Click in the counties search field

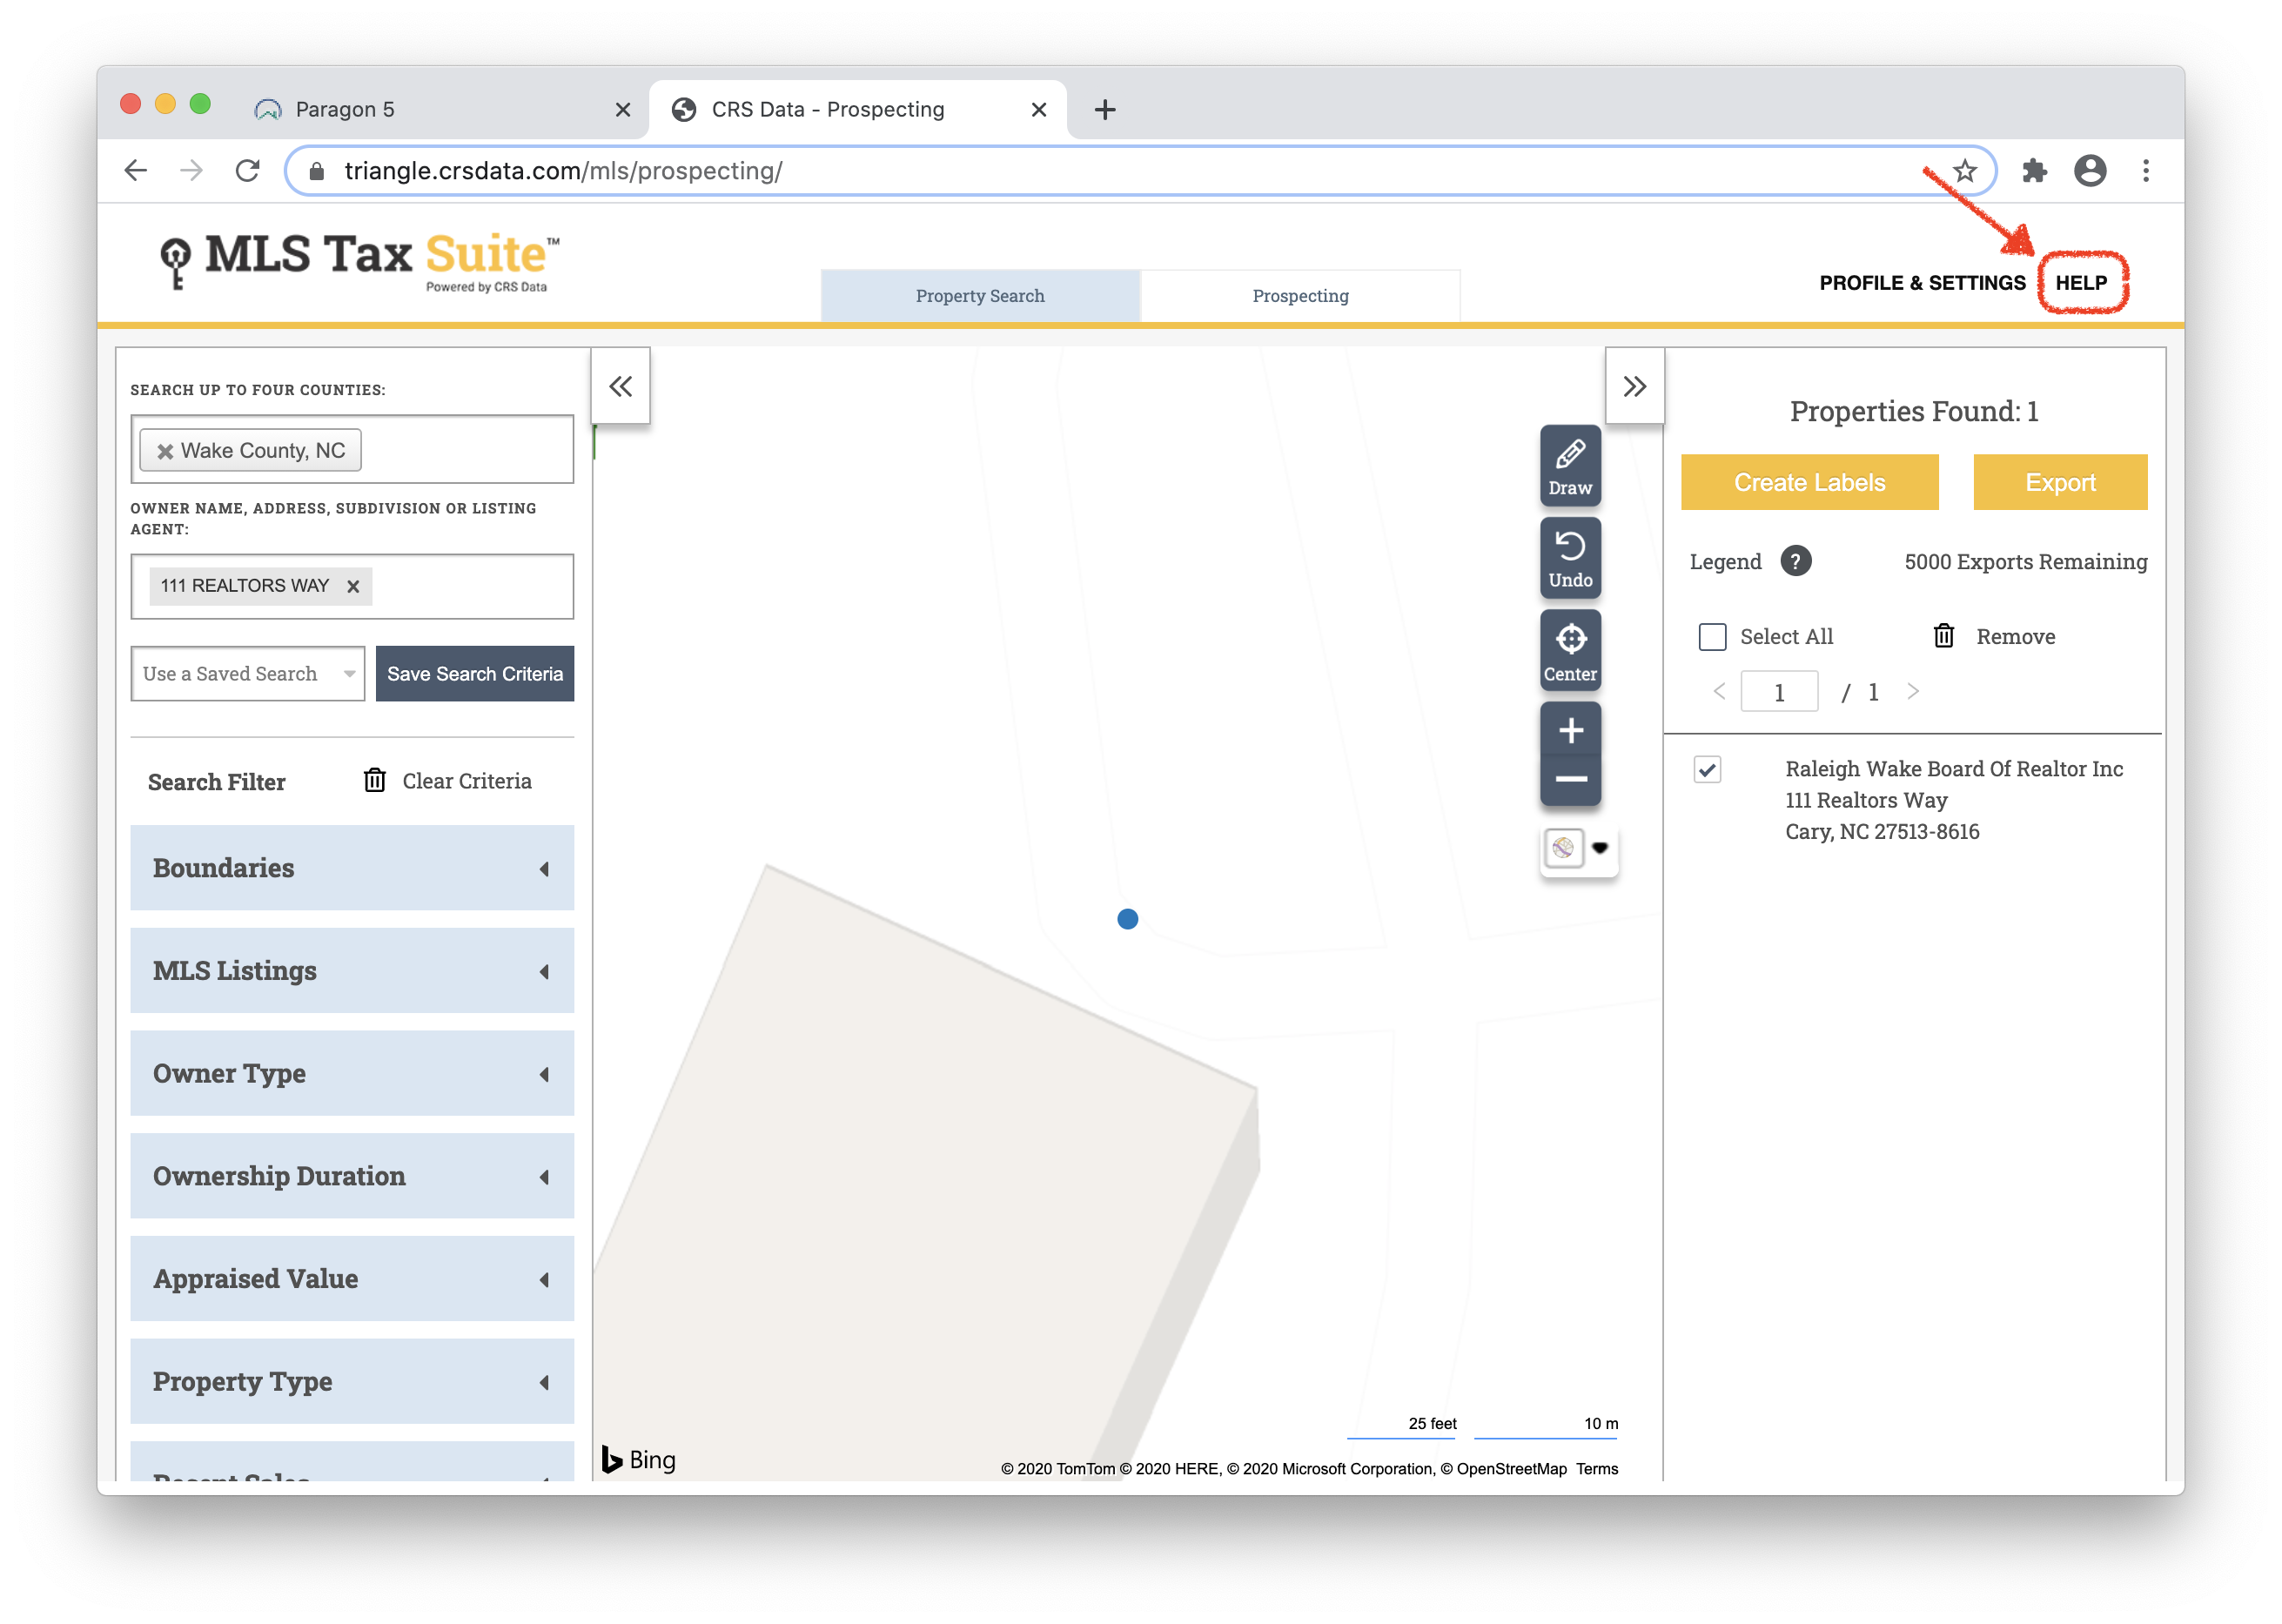pos(352,449)
